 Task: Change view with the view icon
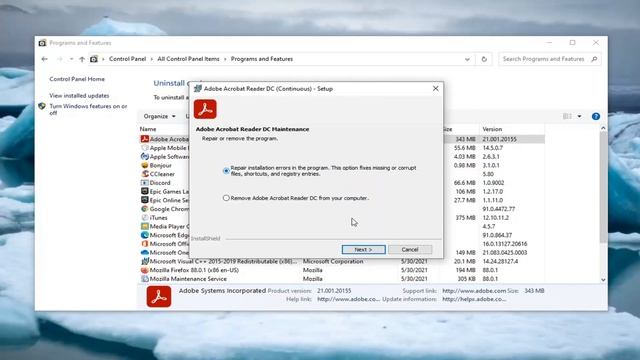click(567, 116)
